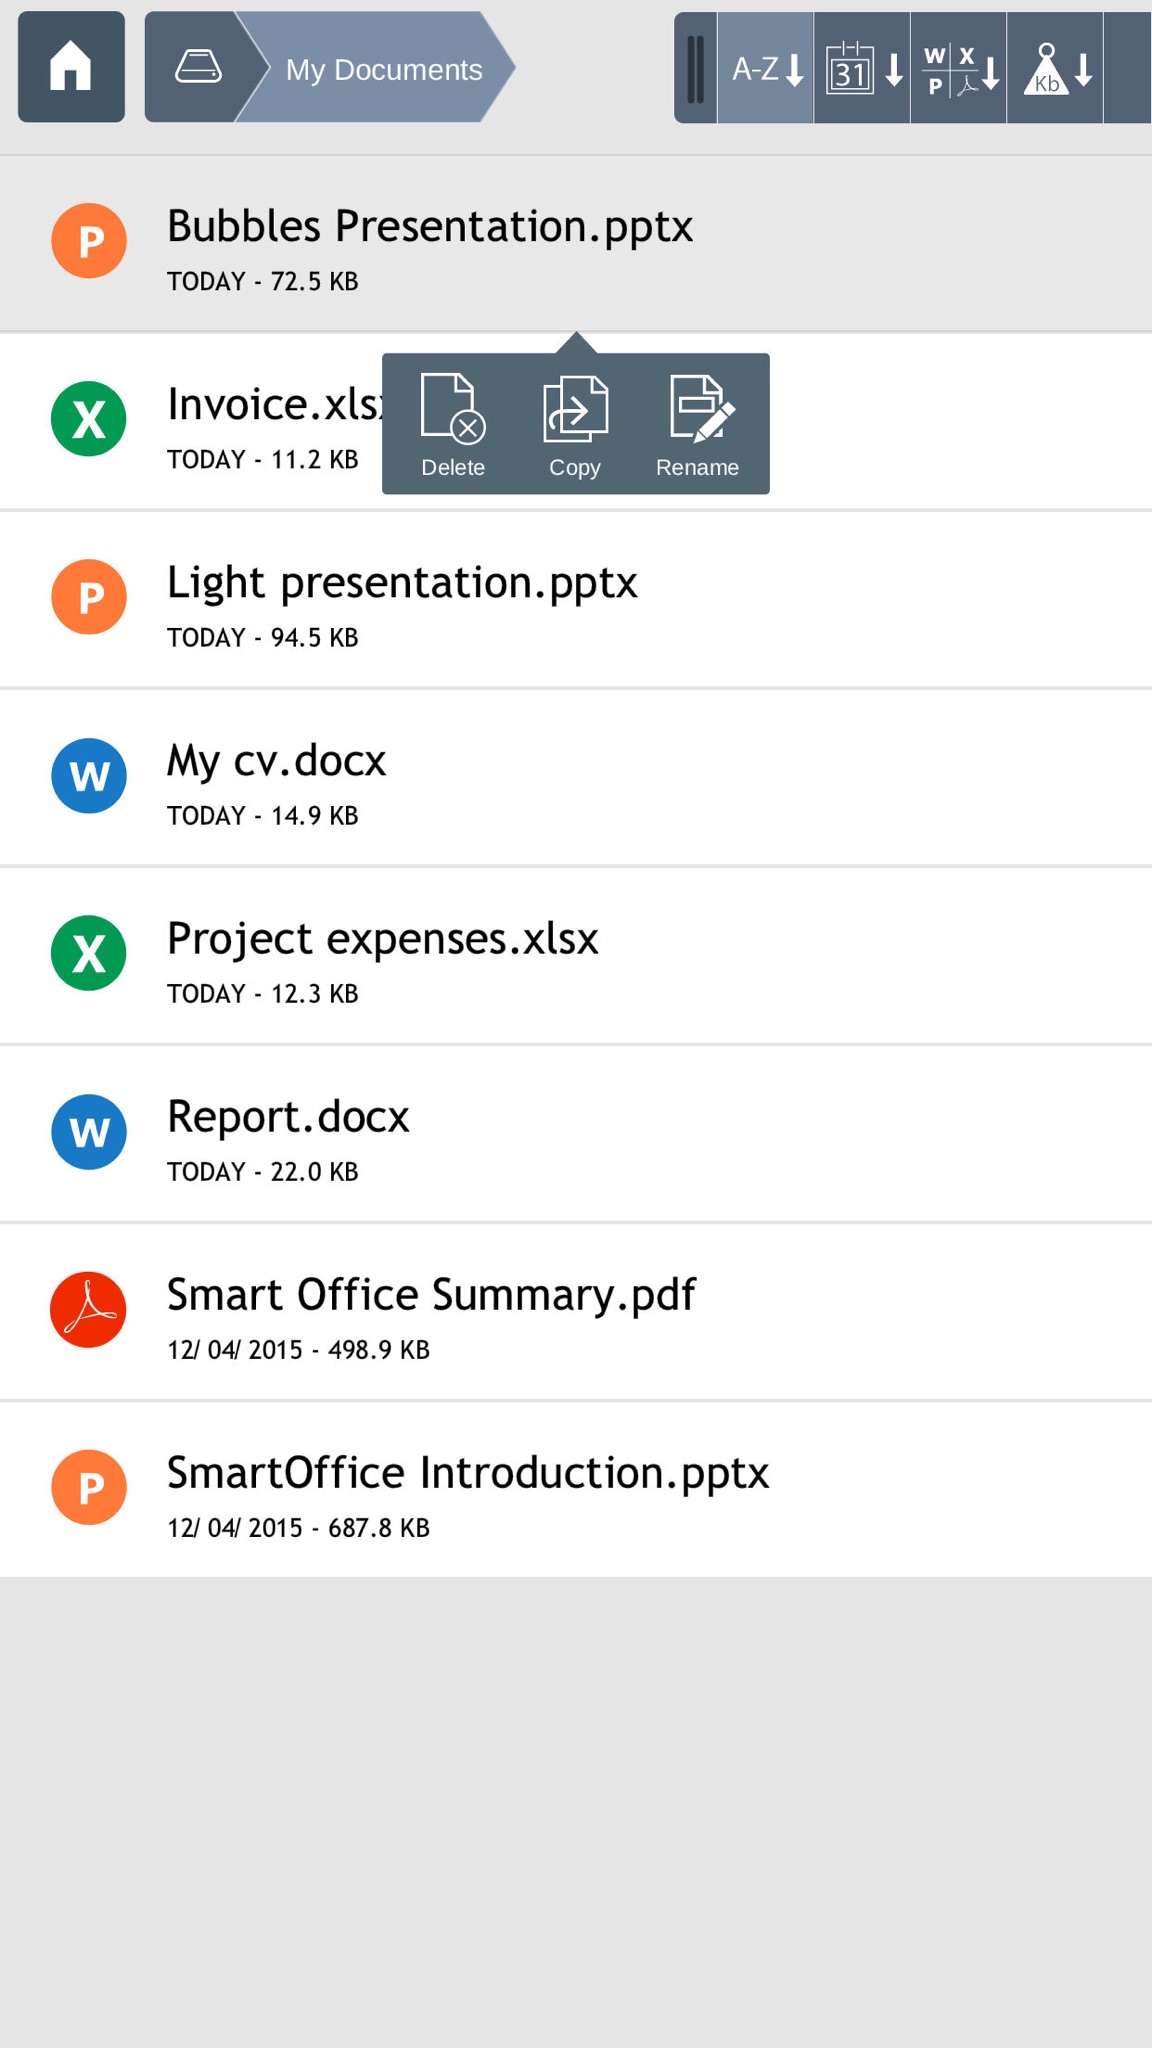Screen dimensions: 1152x2048
Task: Sort files by date calendar icon
Action: 862,68
